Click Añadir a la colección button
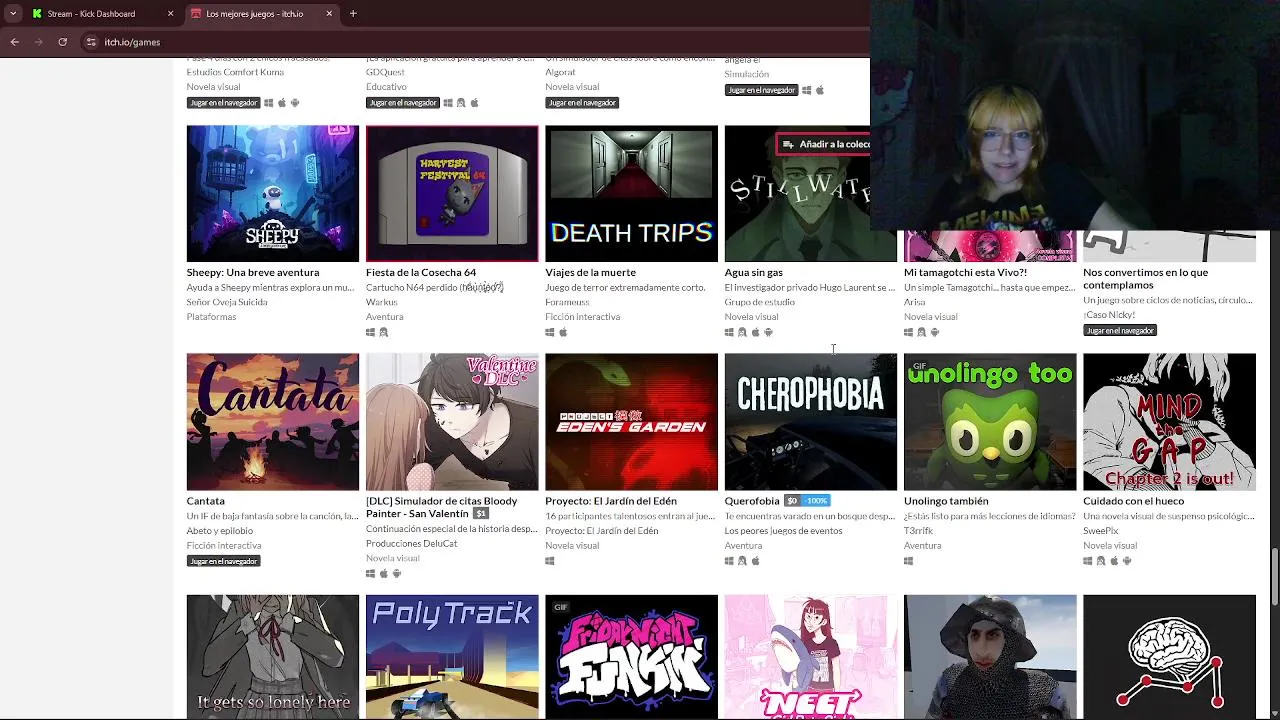 pos(824,144)
